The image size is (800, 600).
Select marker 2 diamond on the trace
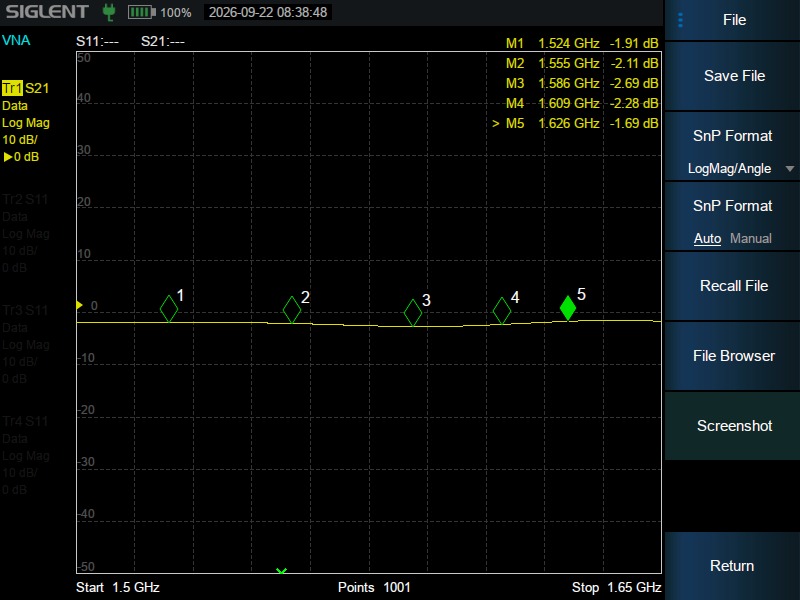292,310
